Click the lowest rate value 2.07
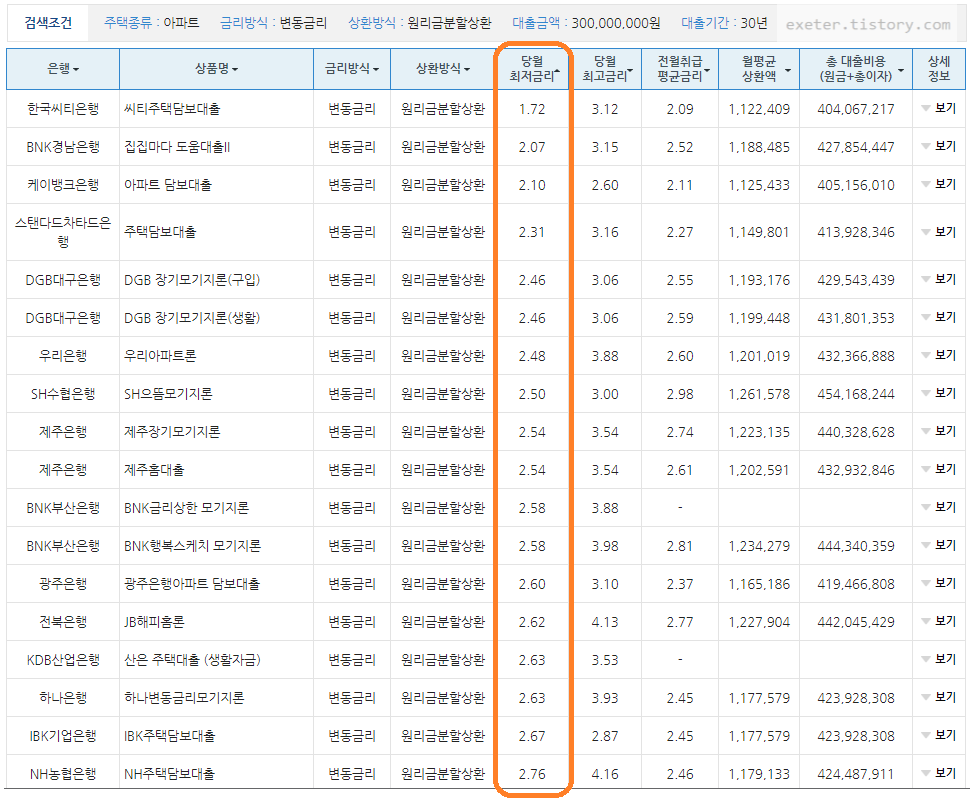This screenshot has width=971, height=803. [x=532, y=147]
